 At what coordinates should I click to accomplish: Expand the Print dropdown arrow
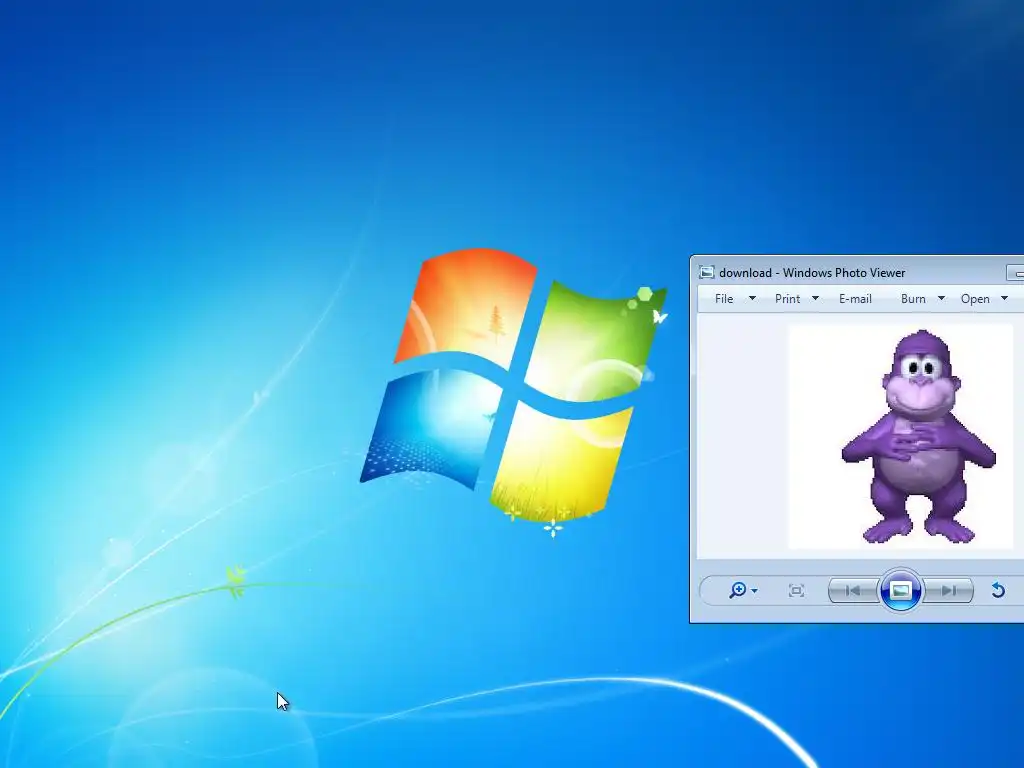[x=815, y=298]
